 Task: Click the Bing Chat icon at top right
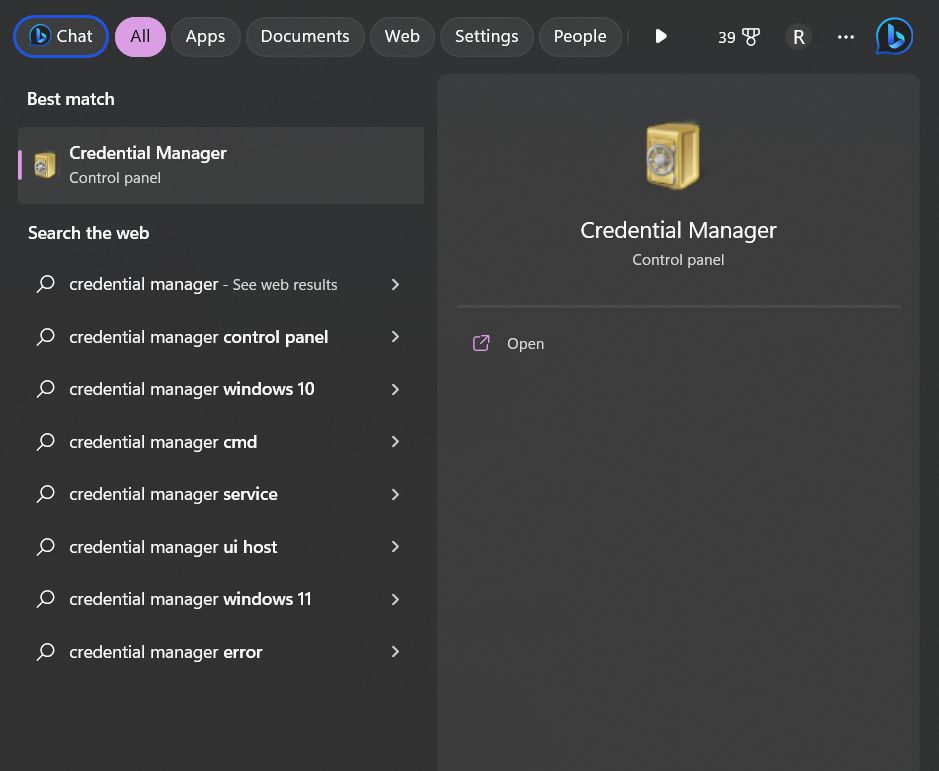coord(894,37)
